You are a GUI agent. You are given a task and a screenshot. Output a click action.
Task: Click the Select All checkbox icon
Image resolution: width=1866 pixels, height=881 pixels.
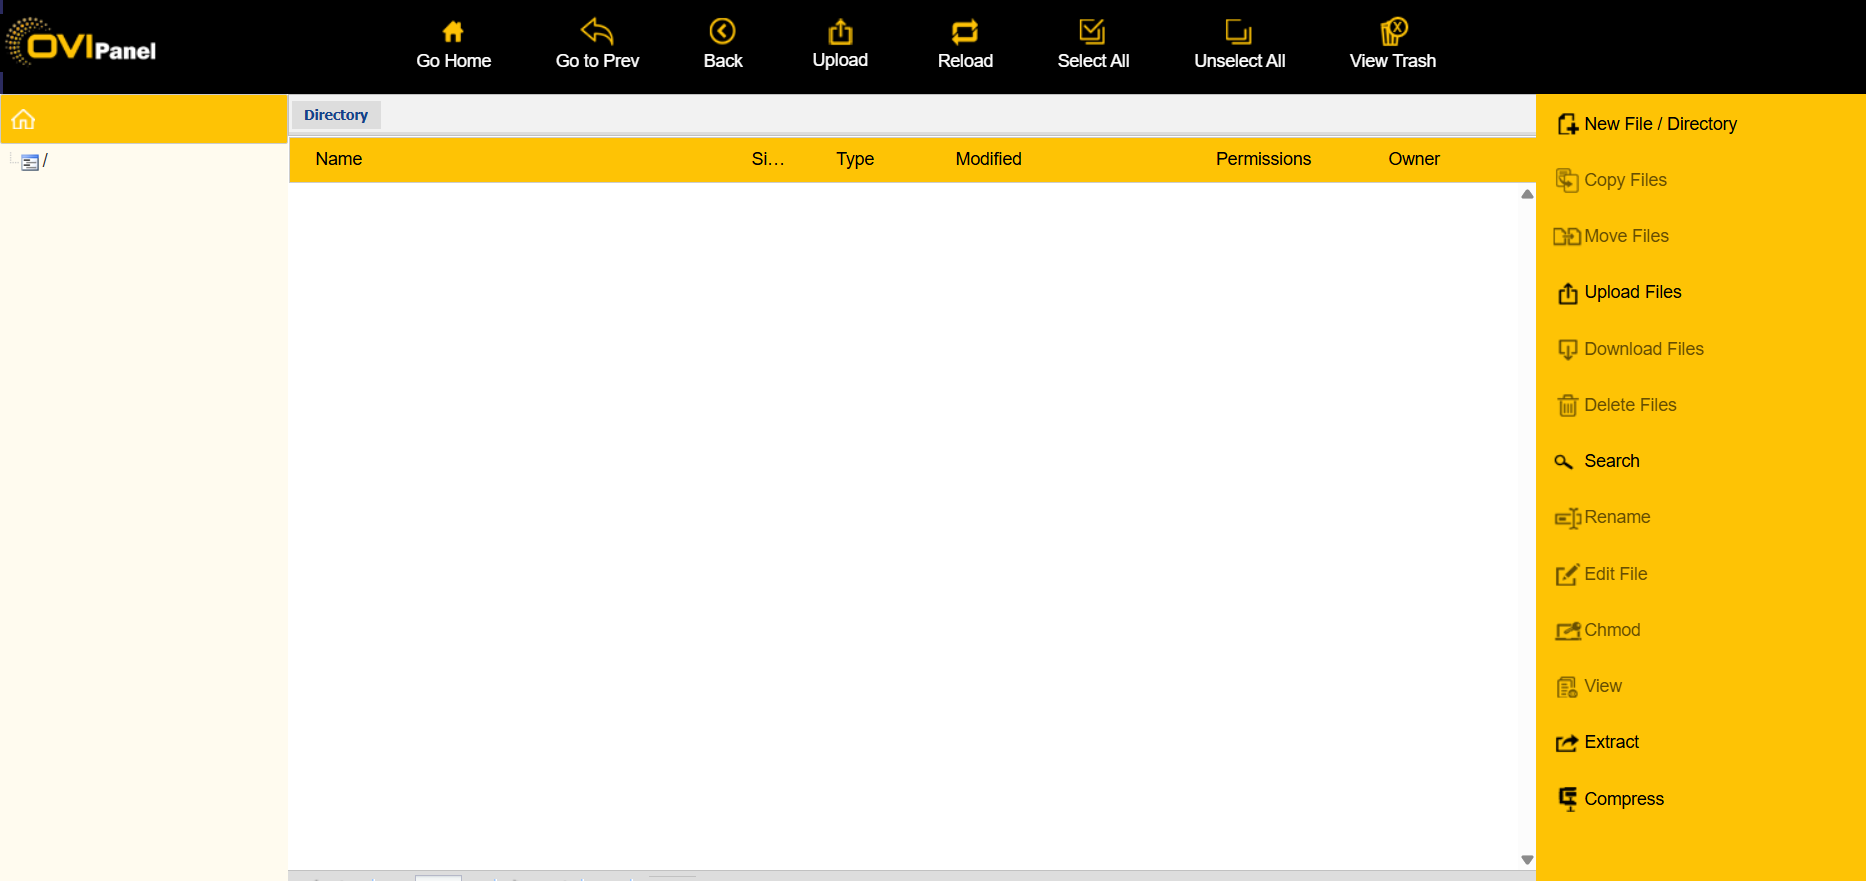[1092, 32]
